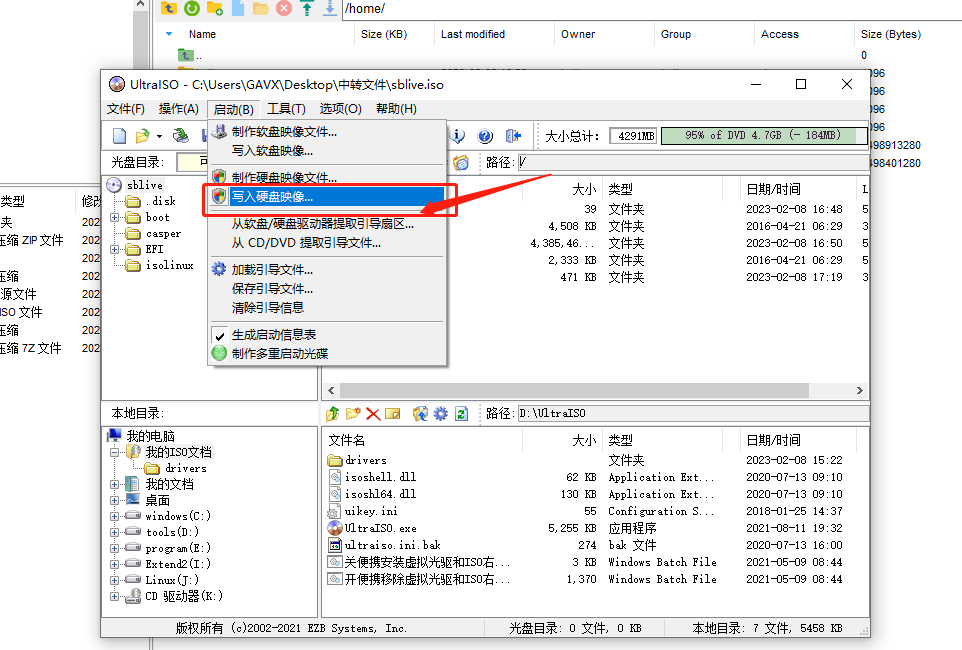Expand the CD 驱动器(K:) node
Viewport: 962px width, 650px height.
click(x=115, y=596)
